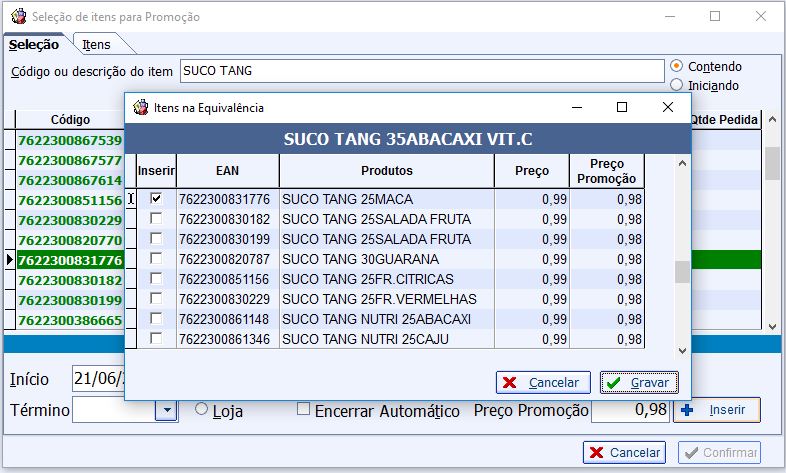The image size is (786, 473).
Task: Click the Término date input box
Action: [x=114, y=410]
